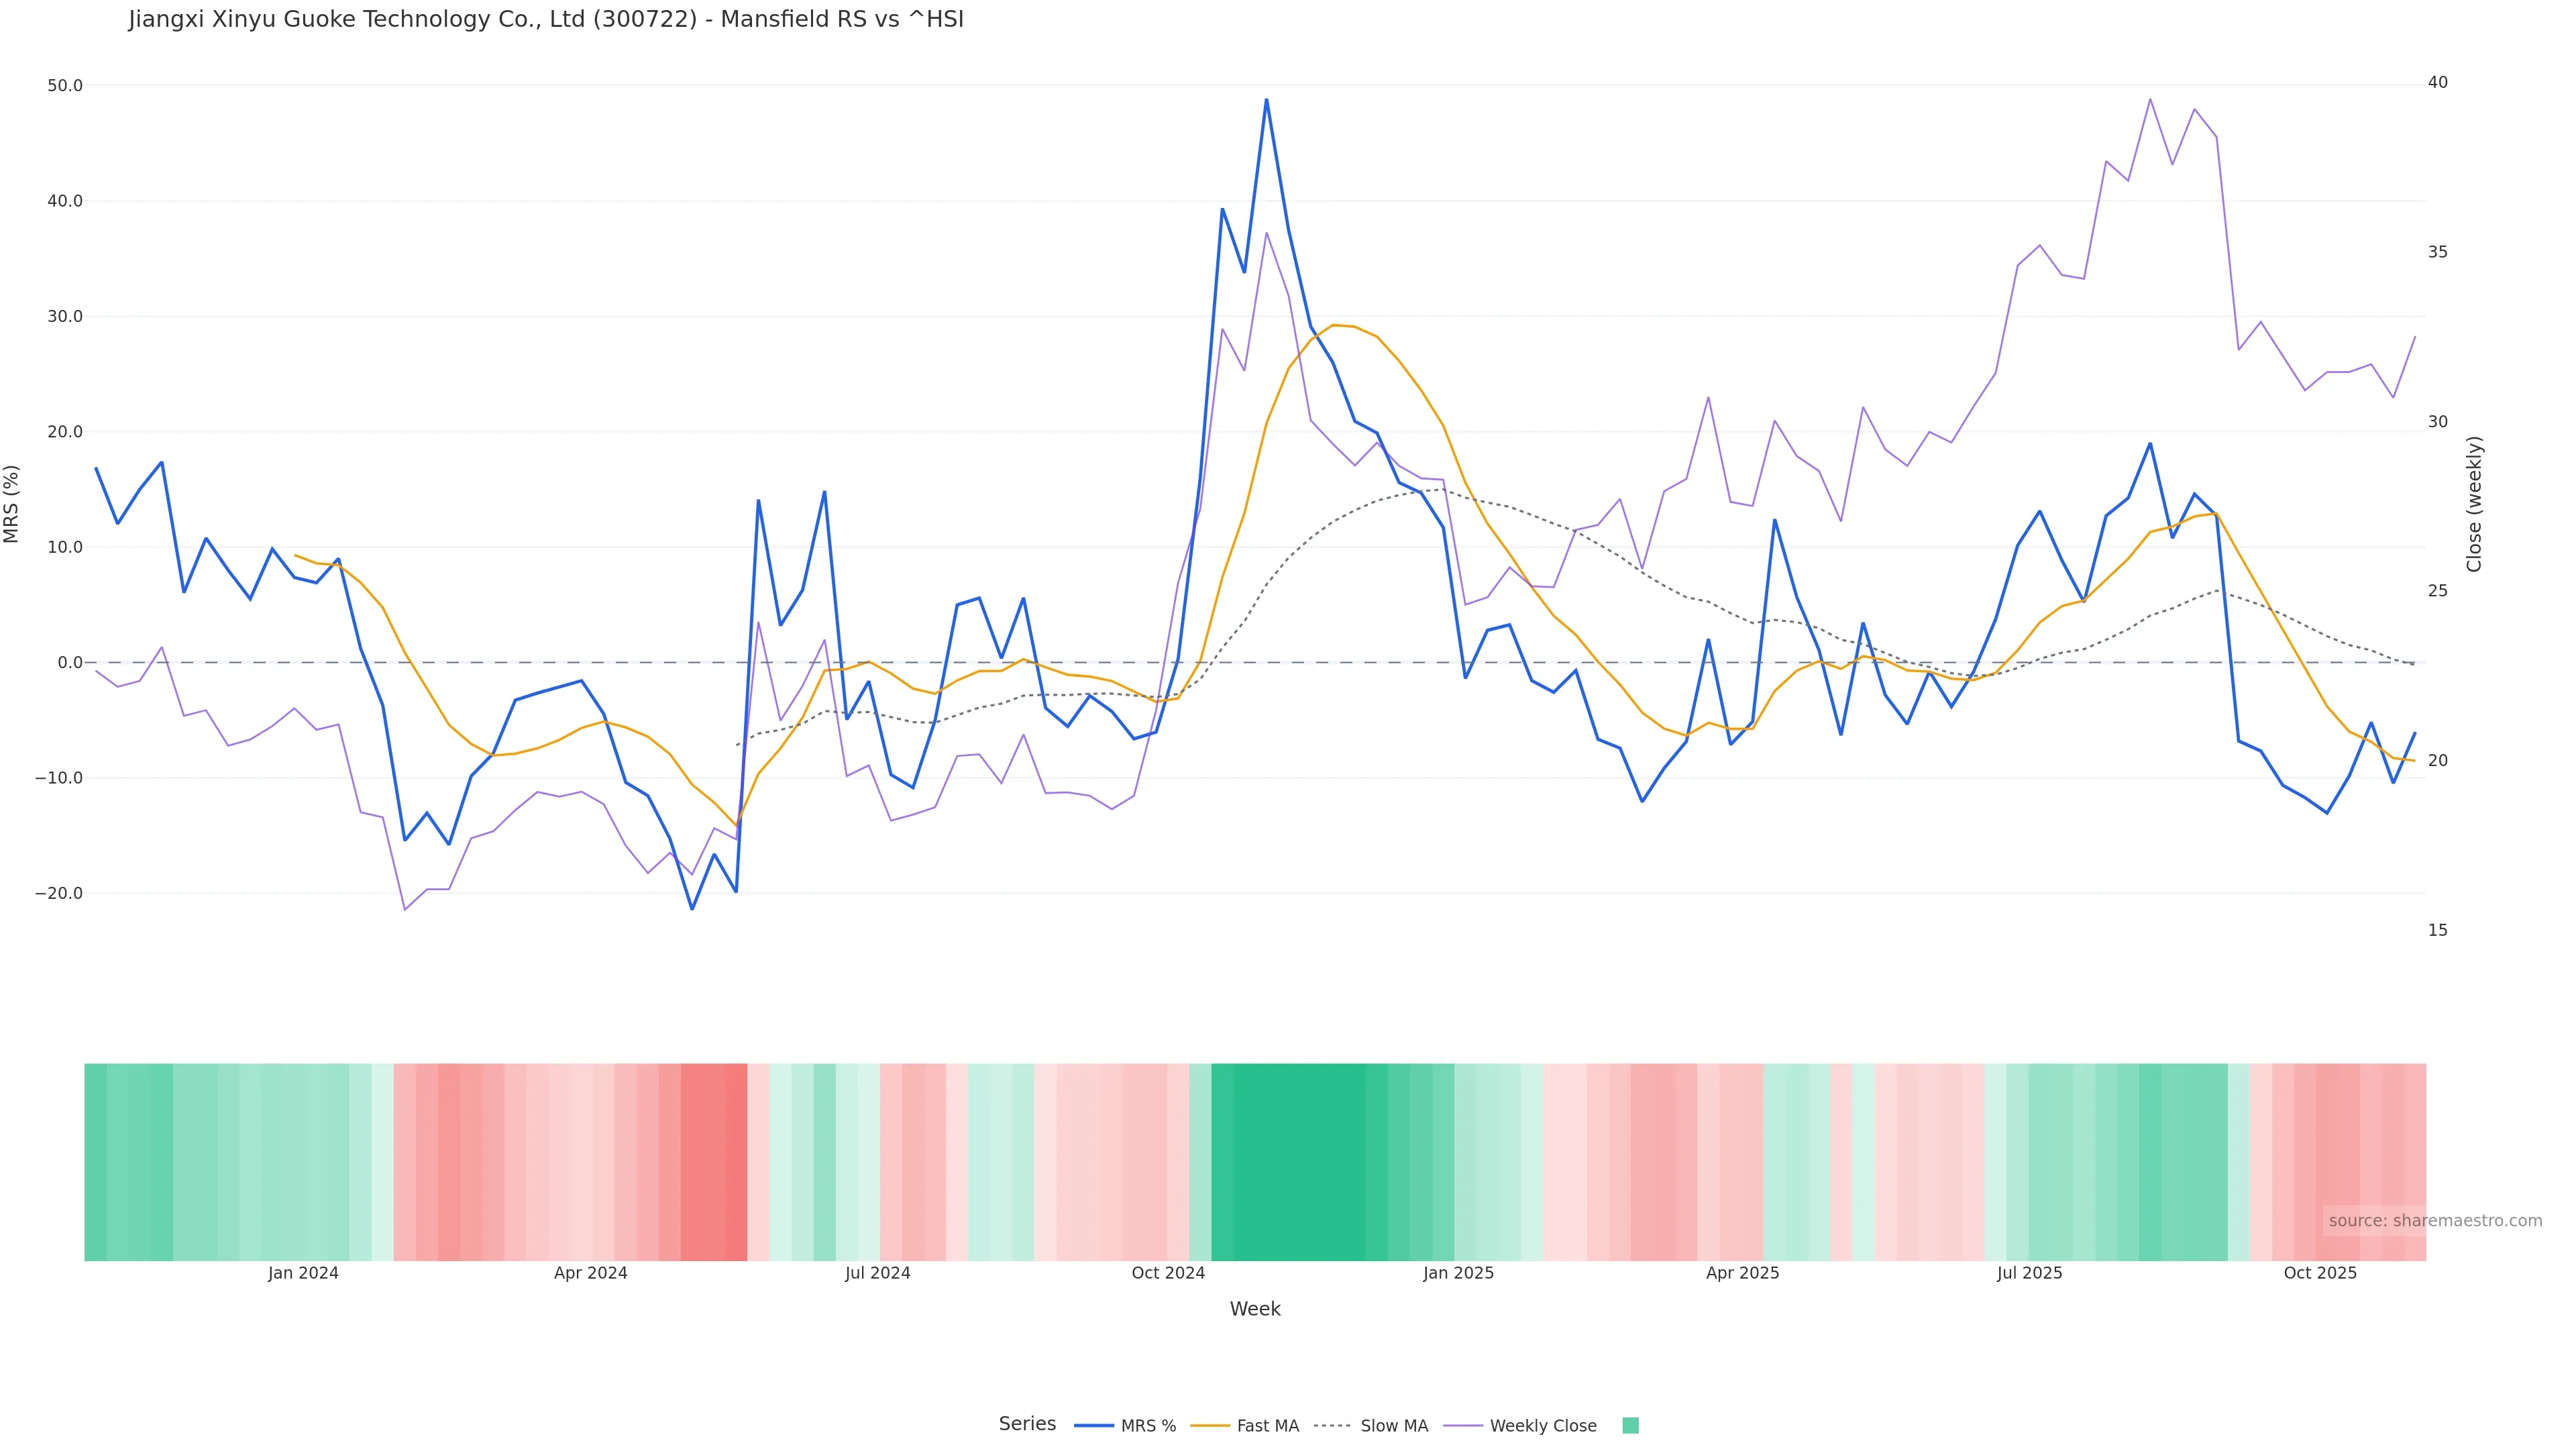Click the chart title mentioning Mansfield RS
2576x1449 pixels.
546,20
